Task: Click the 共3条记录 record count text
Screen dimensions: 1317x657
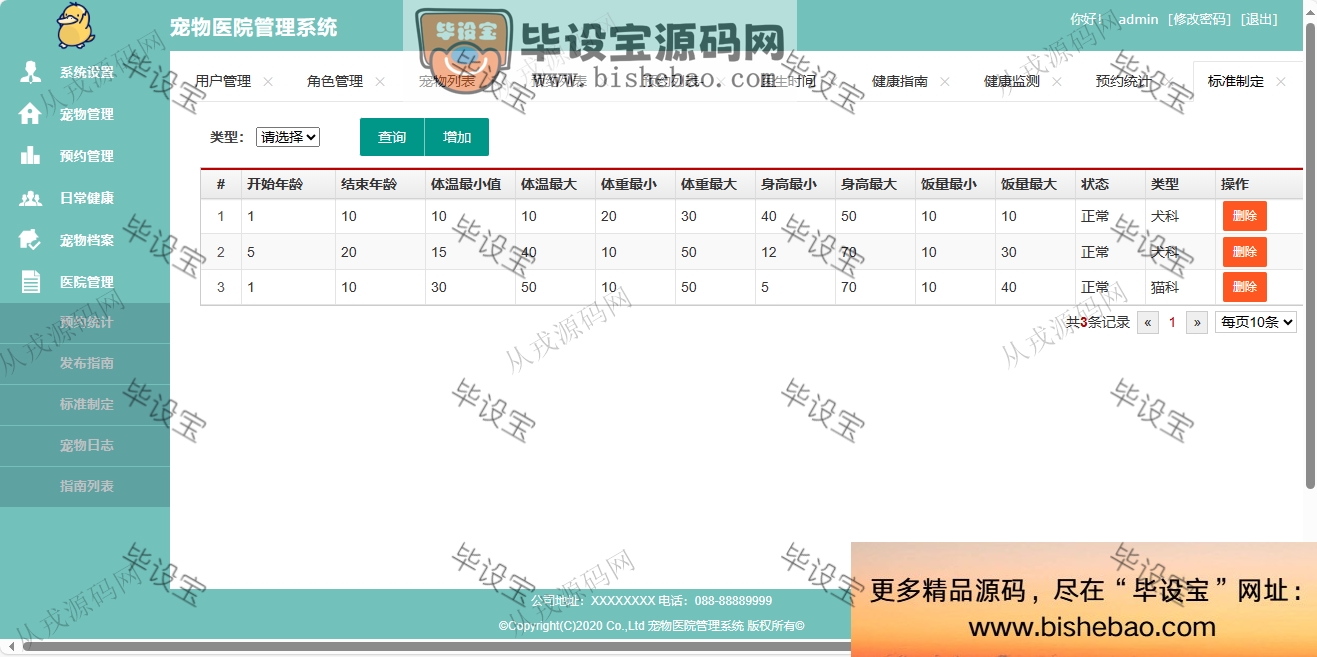Action: click(x=1098, y=322)
